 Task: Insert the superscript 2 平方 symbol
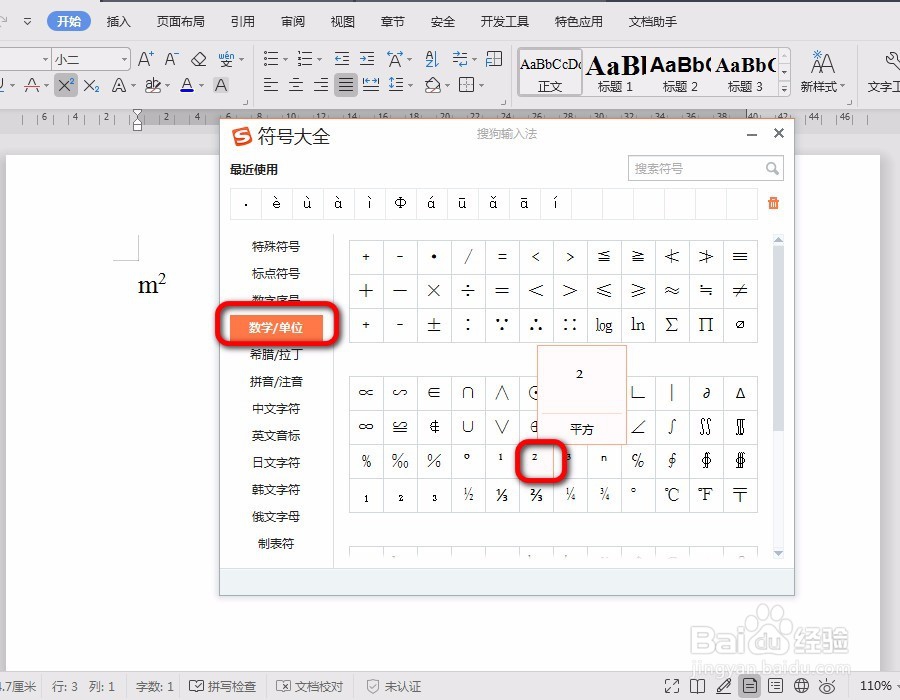(536, 461)
